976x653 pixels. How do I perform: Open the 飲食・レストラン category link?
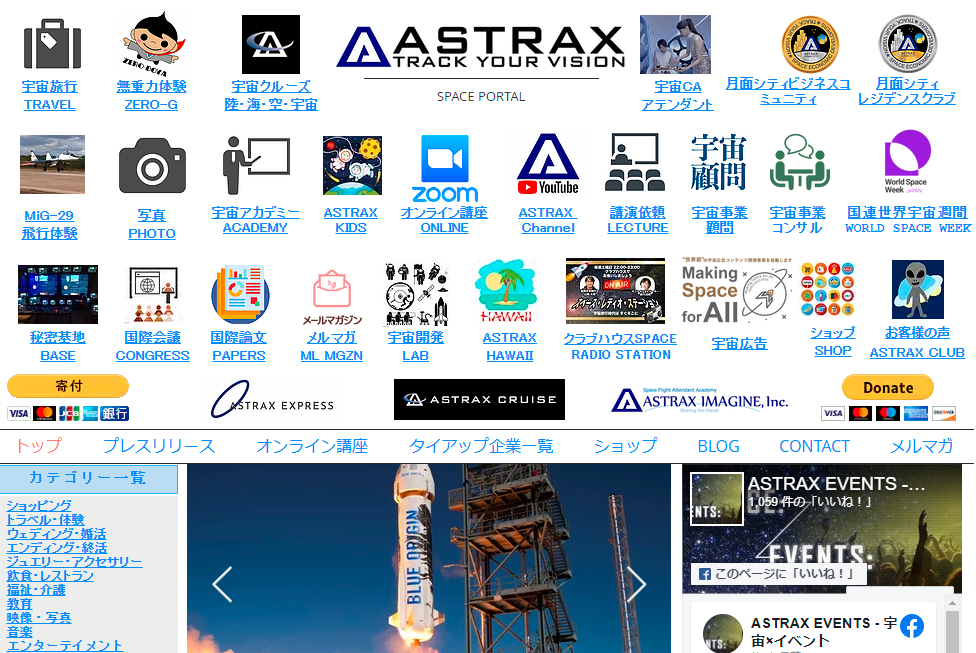pos(50,576)
